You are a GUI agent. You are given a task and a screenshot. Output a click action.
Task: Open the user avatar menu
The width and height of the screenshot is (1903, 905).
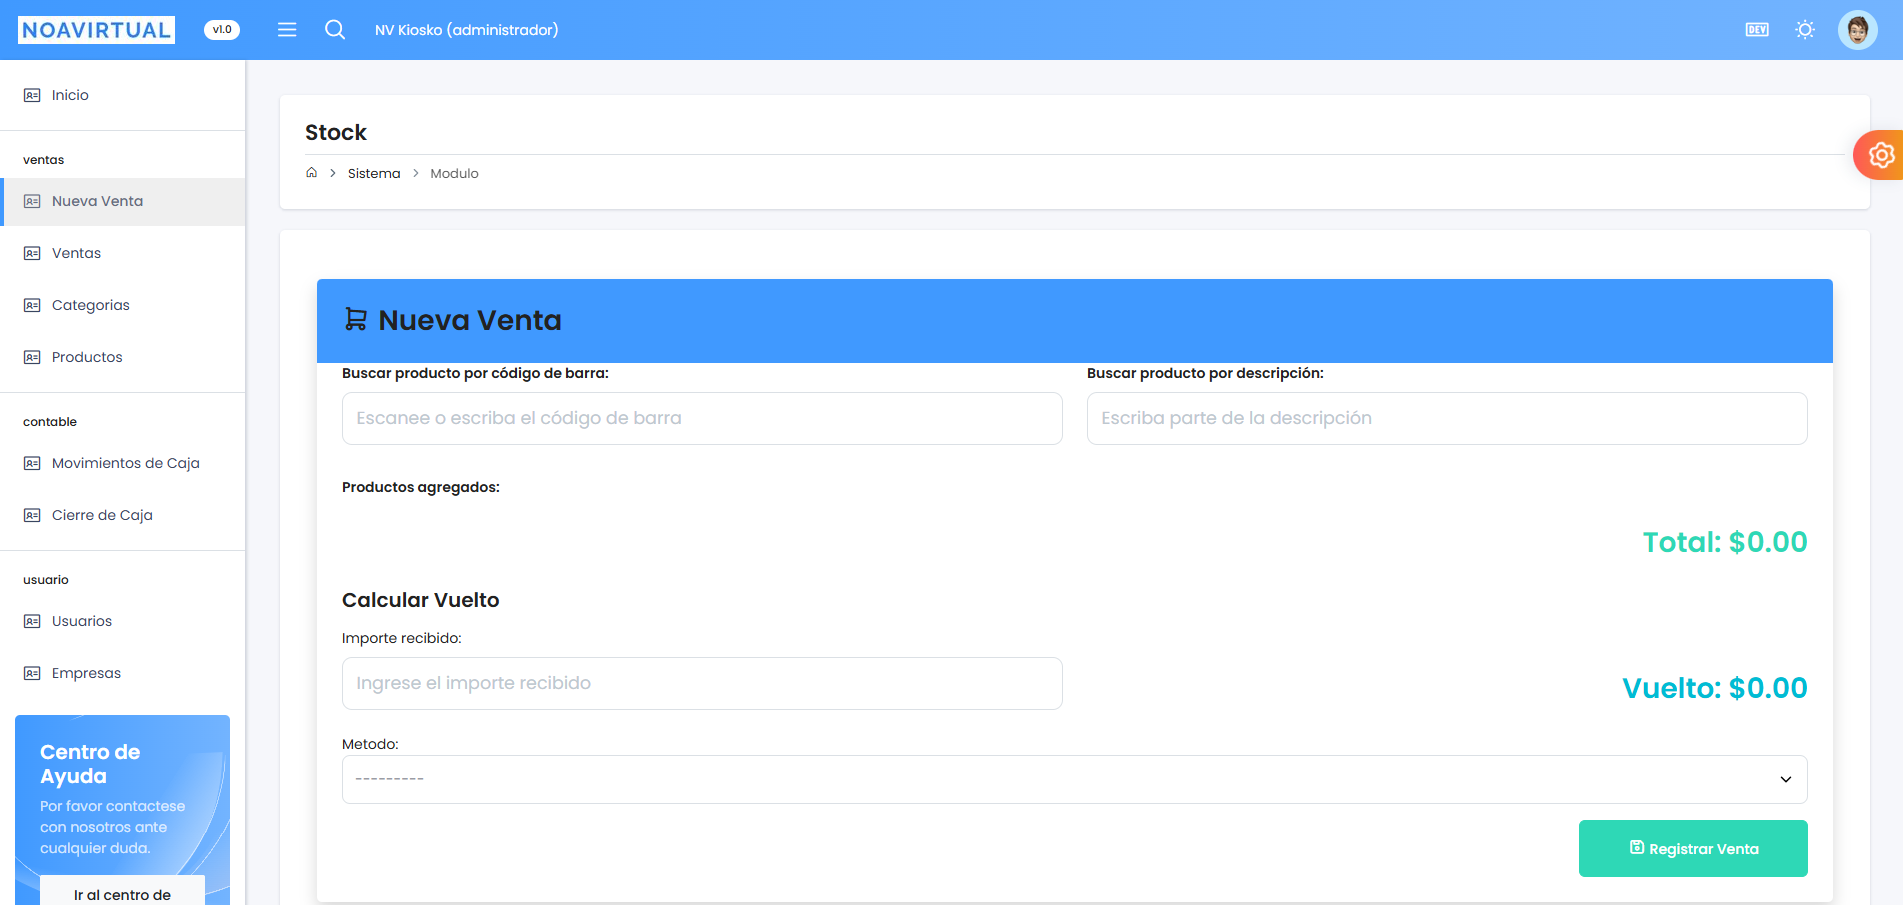click(1858, 30)
